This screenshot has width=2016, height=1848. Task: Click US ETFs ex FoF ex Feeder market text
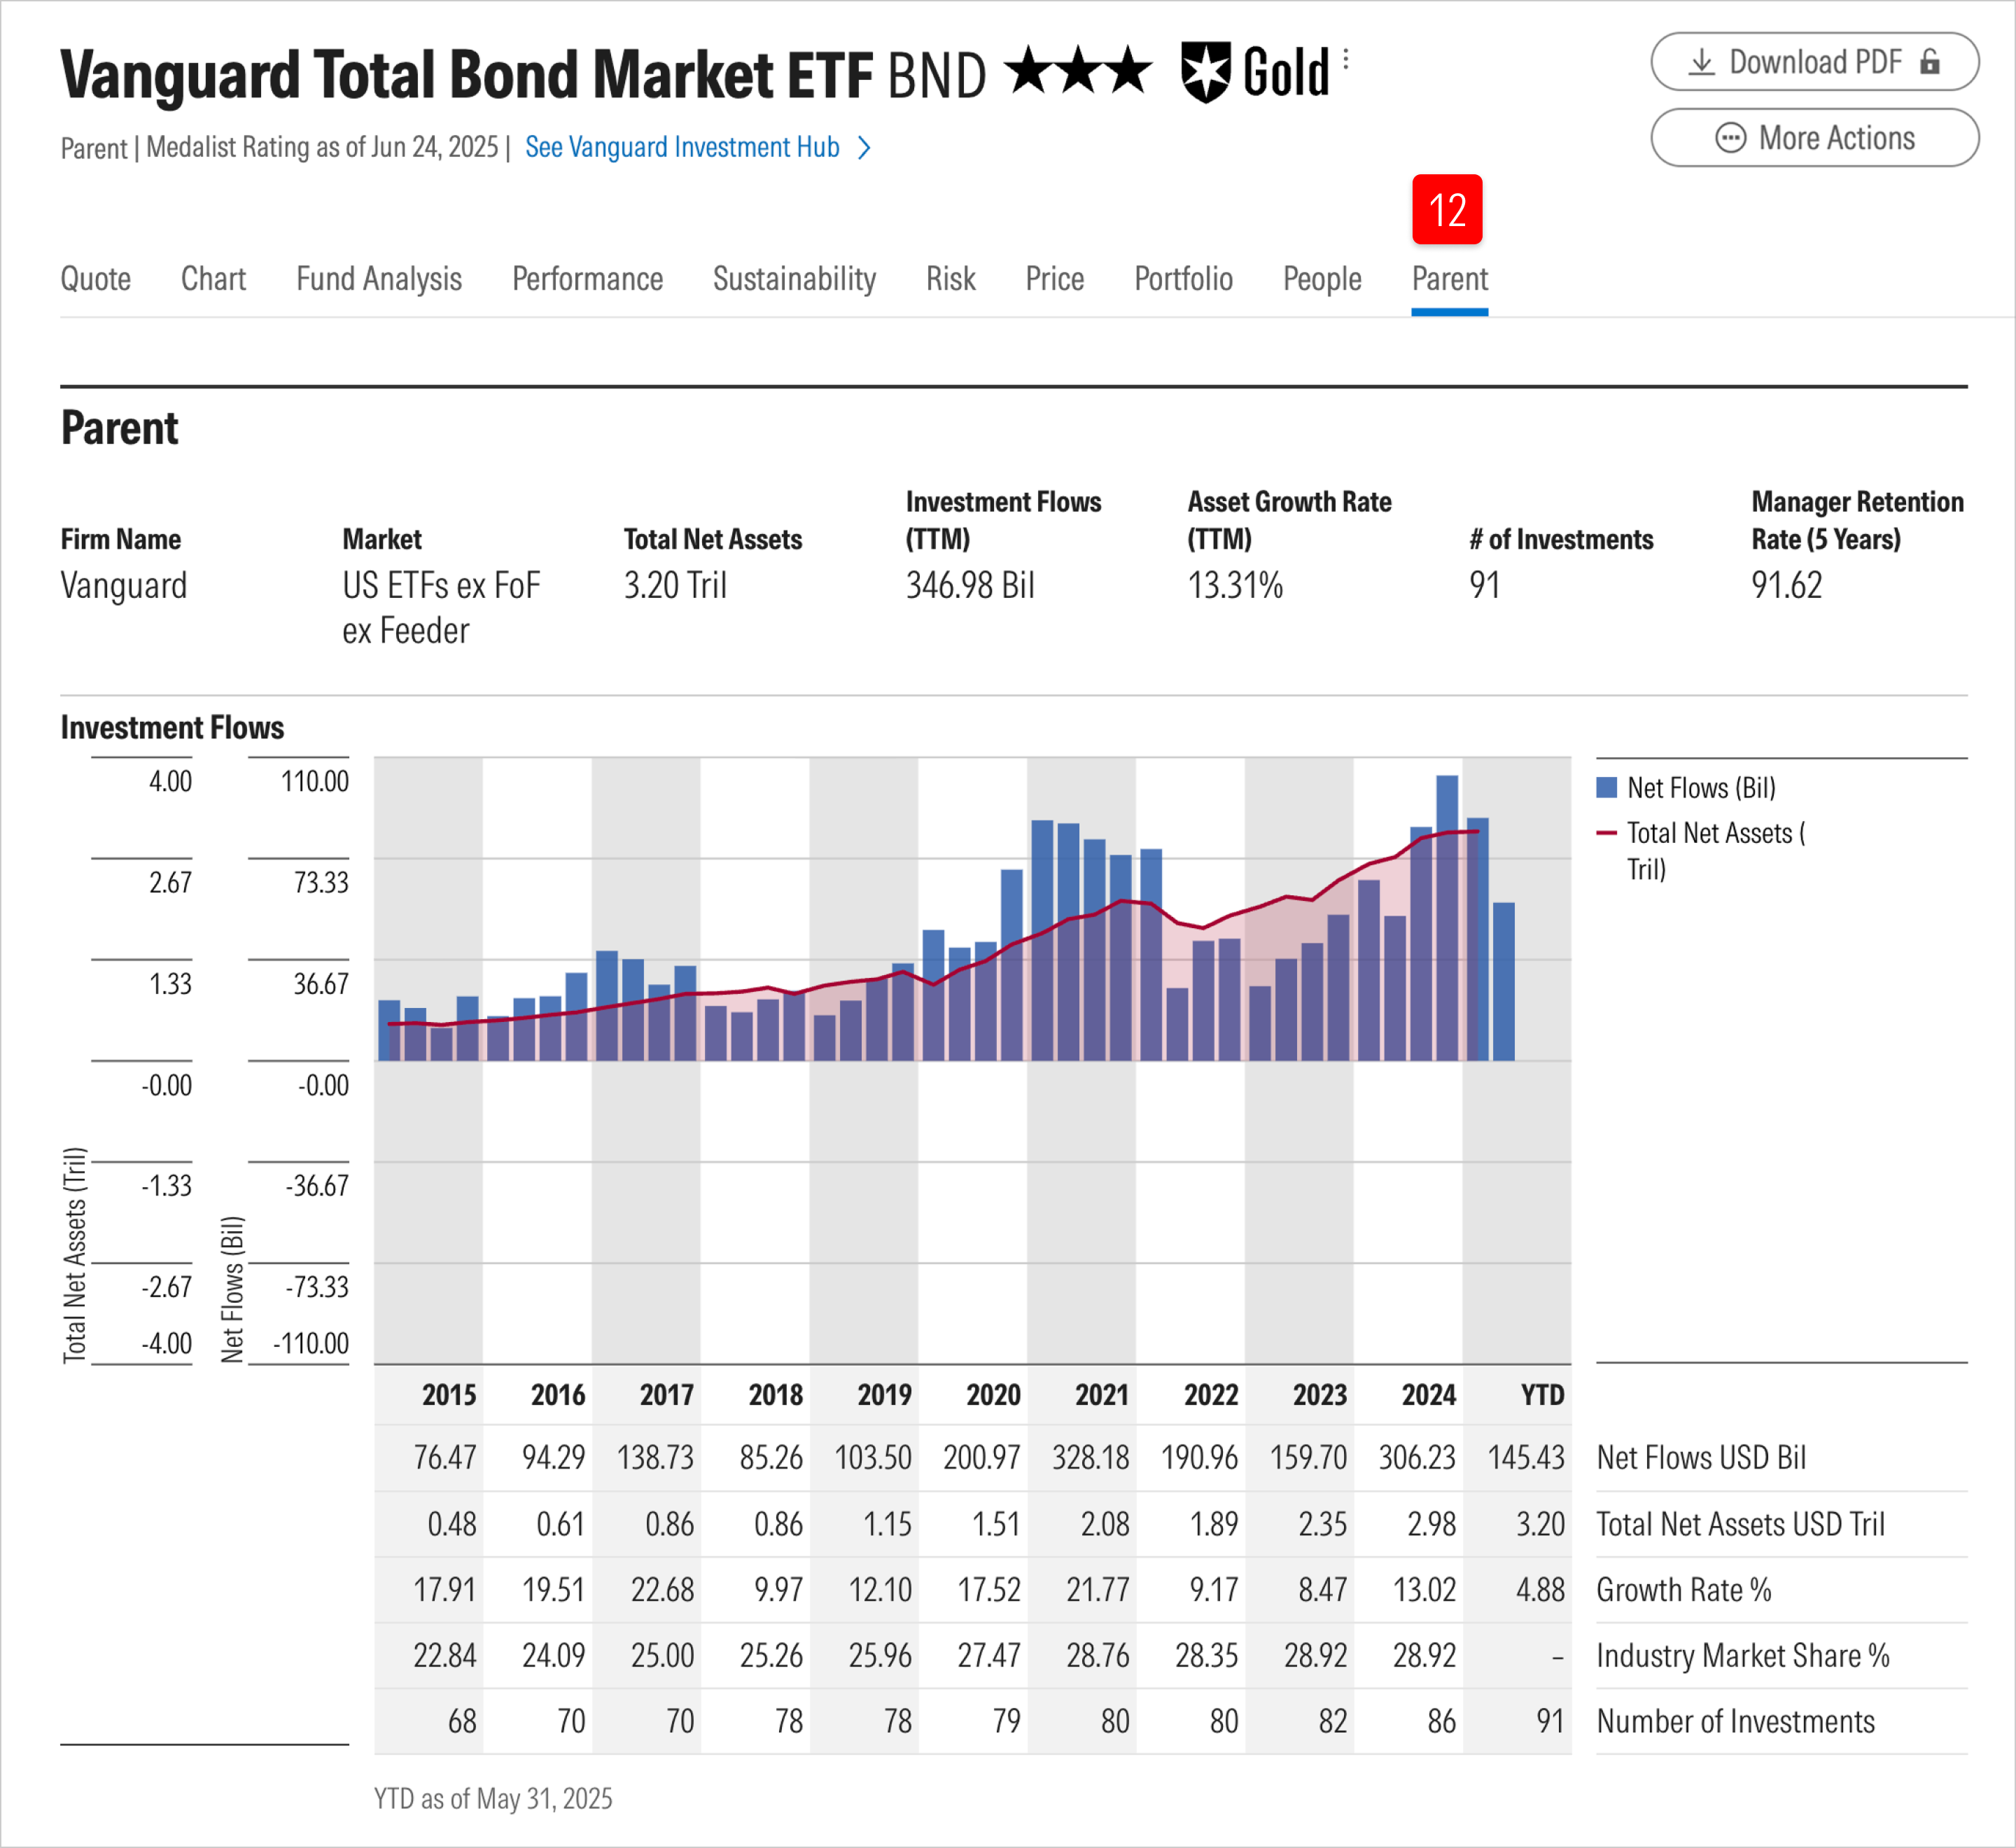click(441, 608)
